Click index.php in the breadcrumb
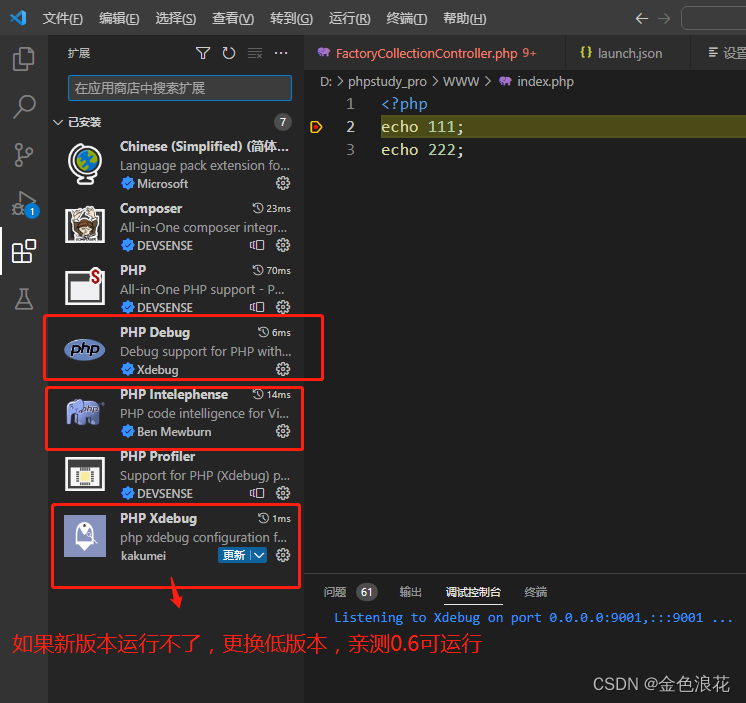 (545, 82)
